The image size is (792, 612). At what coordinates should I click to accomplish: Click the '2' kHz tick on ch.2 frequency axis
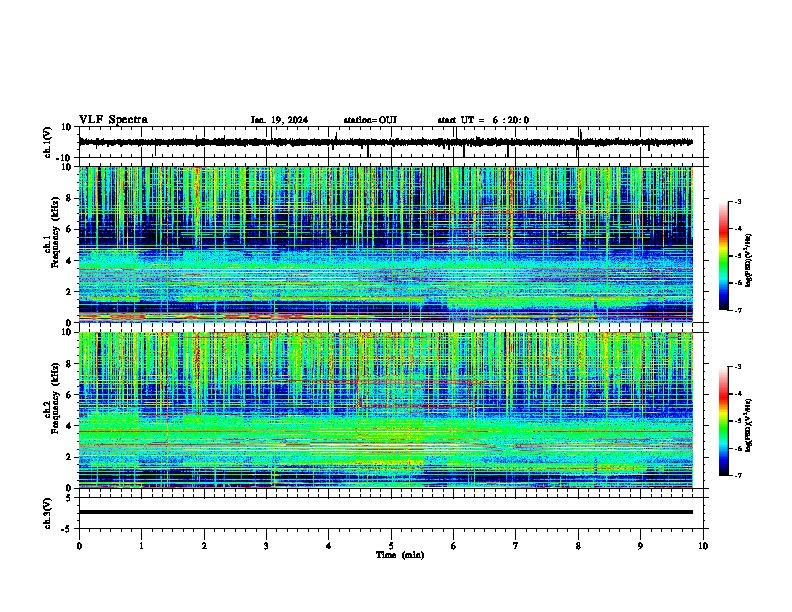coord(71,457)
